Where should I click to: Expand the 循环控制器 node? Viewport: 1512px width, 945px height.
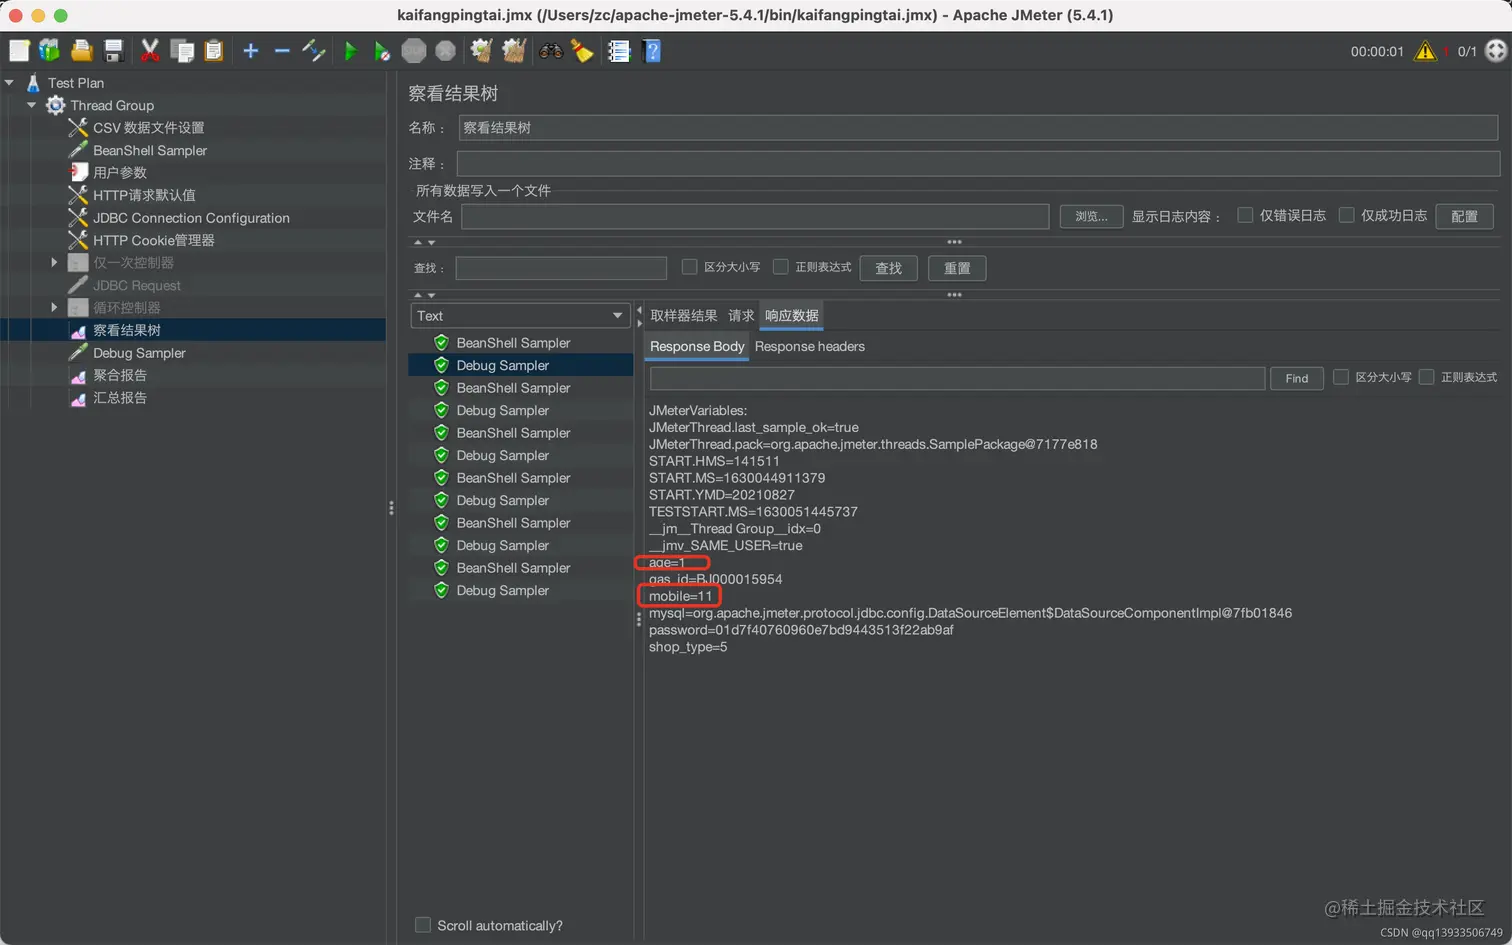click(54, 308)
